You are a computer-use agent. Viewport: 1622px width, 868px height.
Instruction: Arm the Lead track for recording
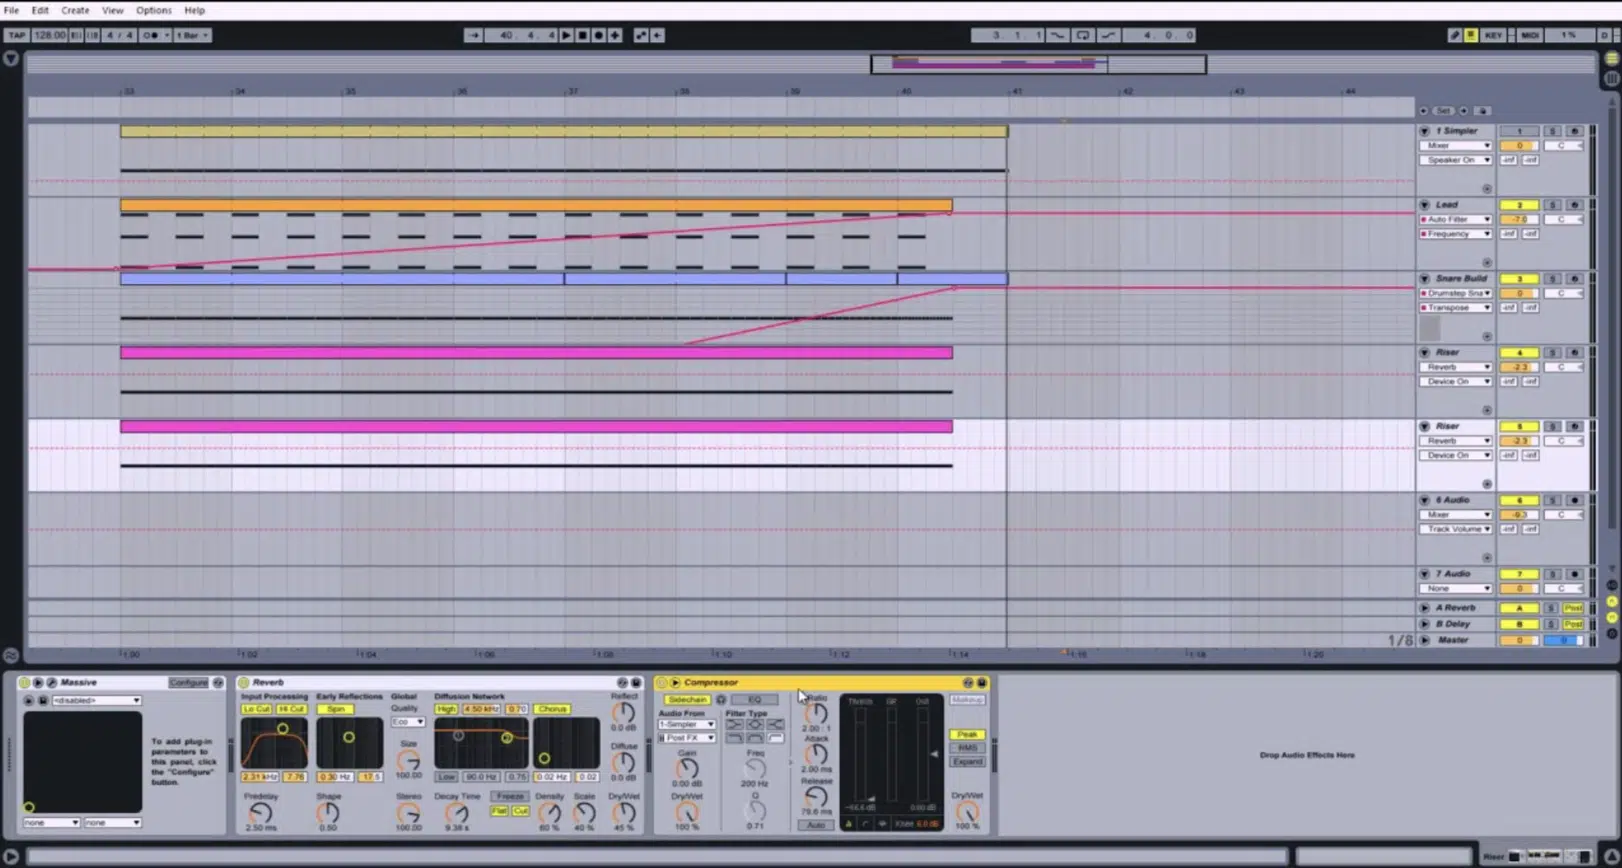click(x=1574, y=205)
